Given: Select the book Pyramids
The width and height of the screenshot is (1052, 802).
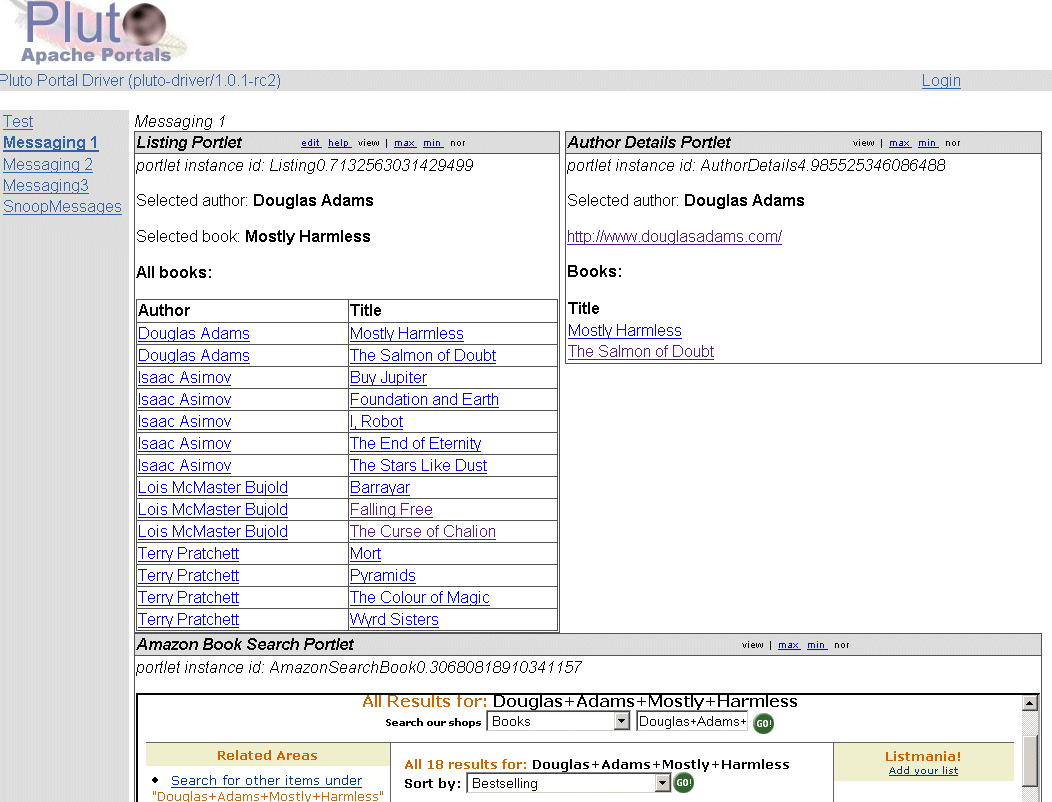Looking at the screenshot, I should [x=382, y=576].
